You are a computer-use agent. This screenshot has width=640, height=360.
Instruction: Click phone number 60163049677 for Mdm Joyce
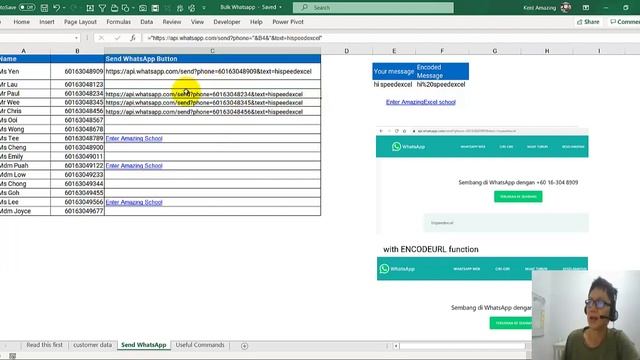[x=77, y=211]
